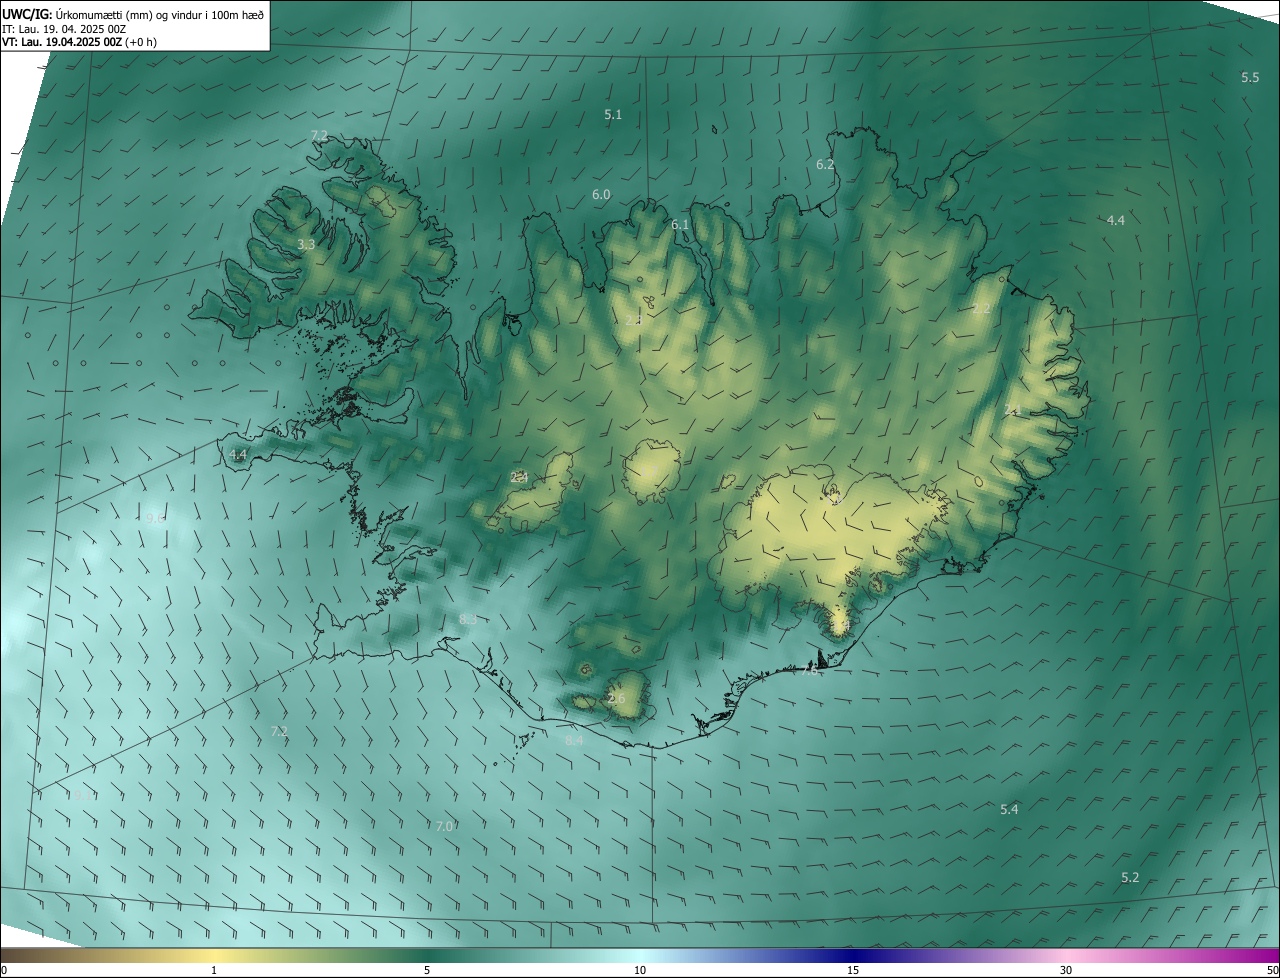
Task: Select the 3.3 value label in the Westfjords
Action: pyautogui.click(x=306, y=244)
